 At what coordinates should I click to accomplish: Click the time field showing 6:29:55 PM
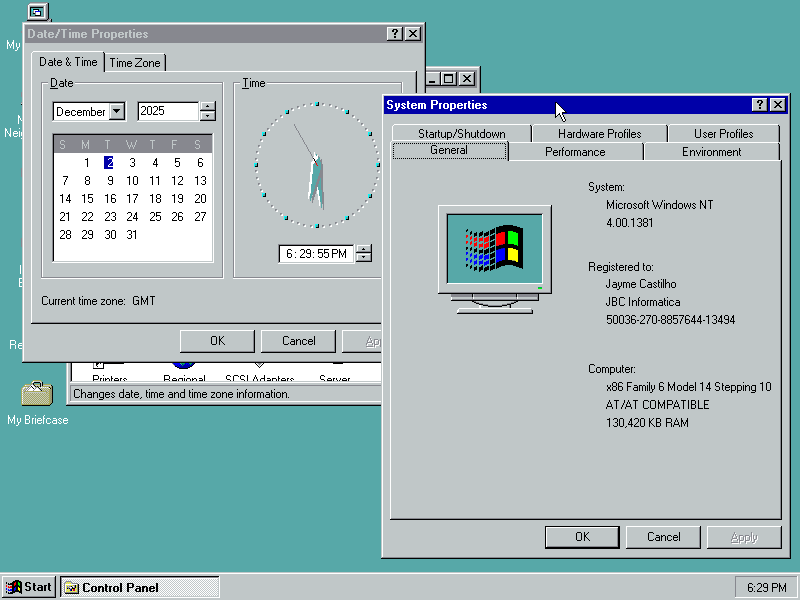pyautogui.click(x=316, y=254)
